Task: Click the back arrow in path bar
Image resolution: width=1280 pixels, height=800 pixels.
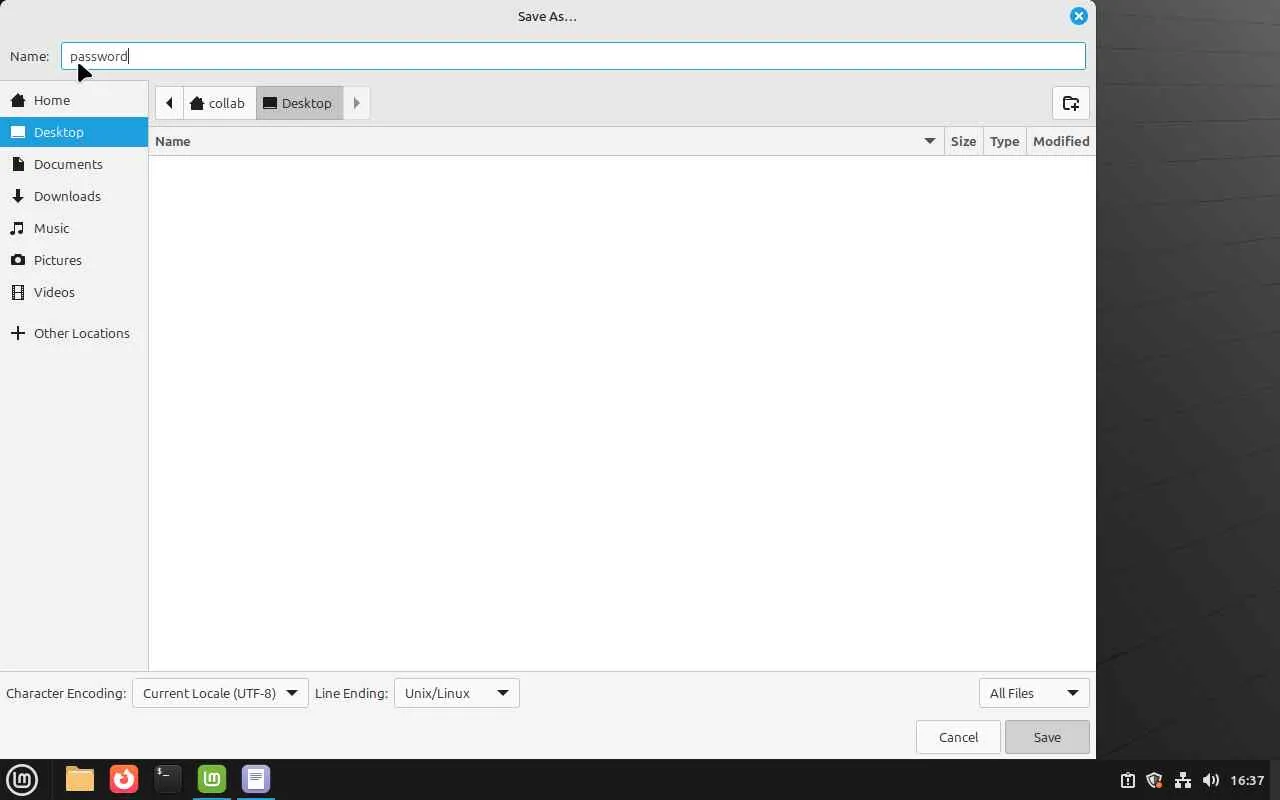Action: (x=169, y=103)
